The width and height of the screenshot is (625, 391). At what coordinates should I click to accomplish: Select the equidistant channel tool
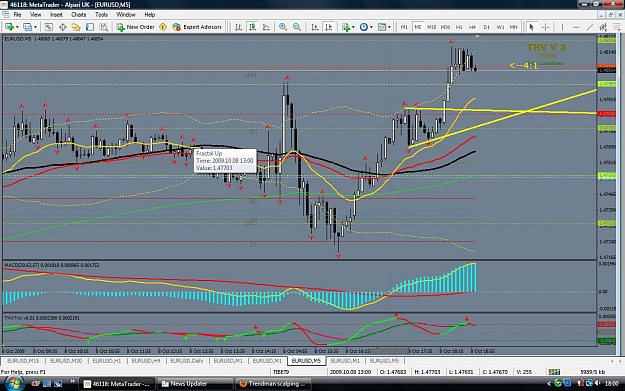click(603, 27)
